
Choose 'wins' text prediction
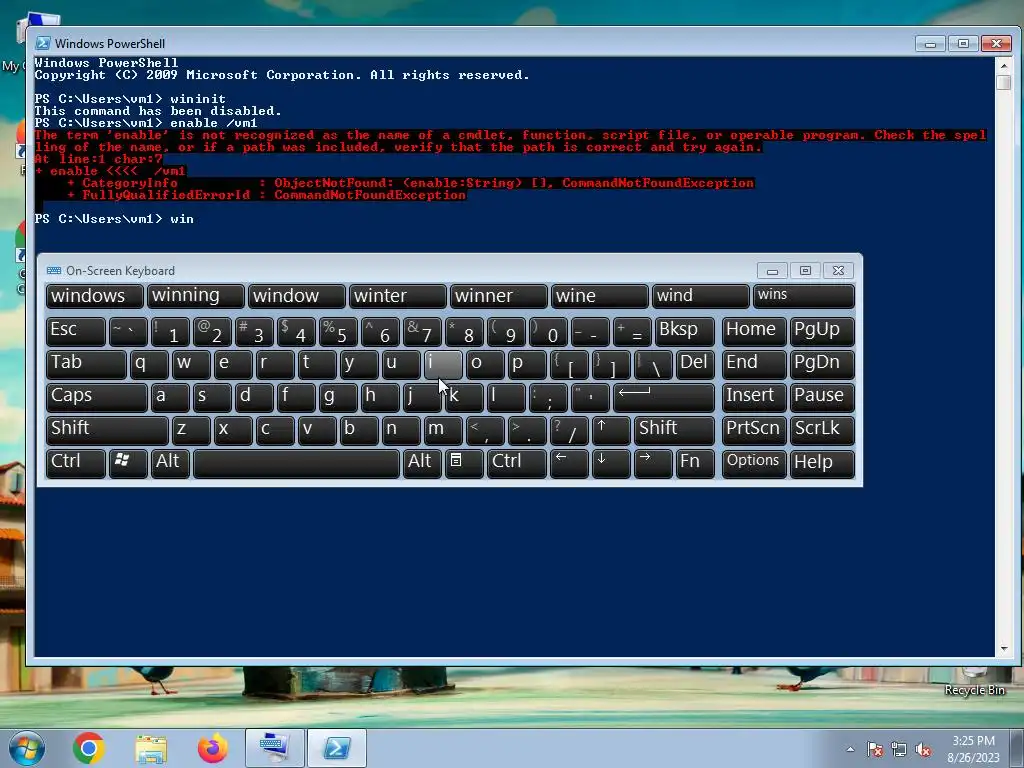click(804, 296)
